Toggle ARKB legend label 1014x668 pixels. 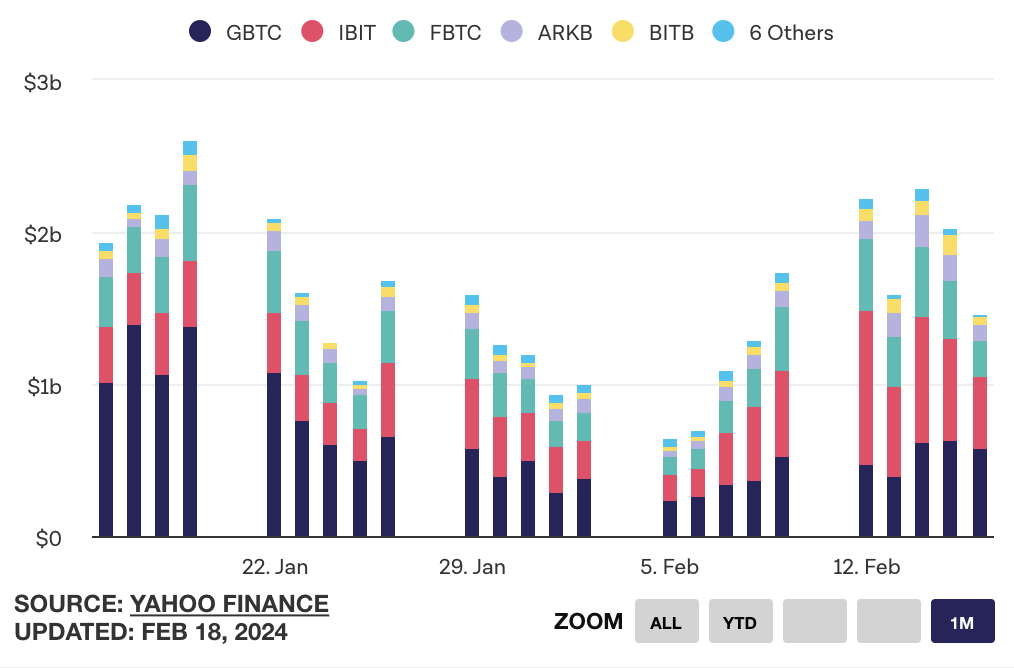click(565, 32)
